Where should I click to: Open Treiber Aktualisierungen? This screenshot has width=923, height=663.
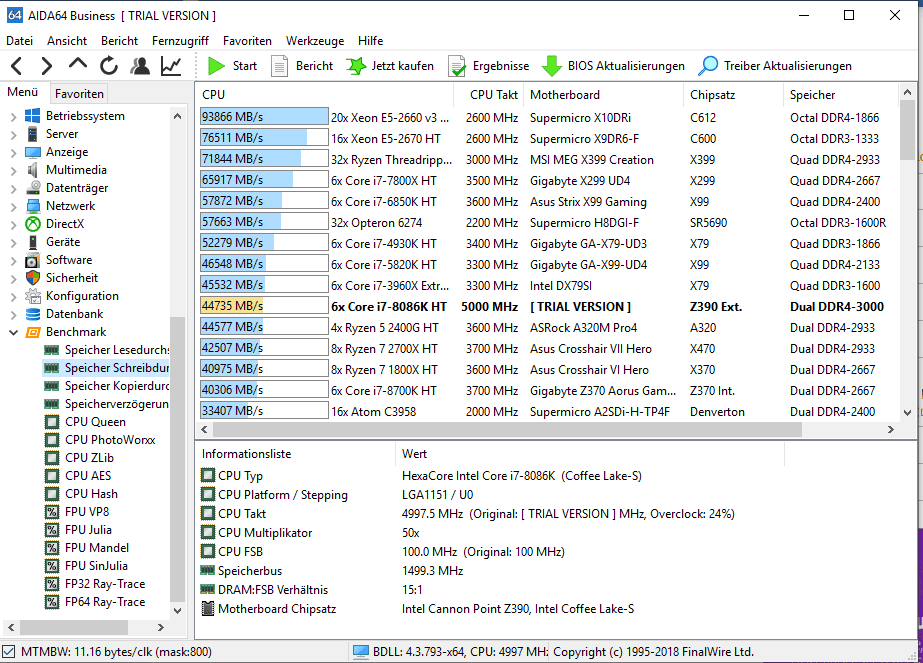pos(775,66)
